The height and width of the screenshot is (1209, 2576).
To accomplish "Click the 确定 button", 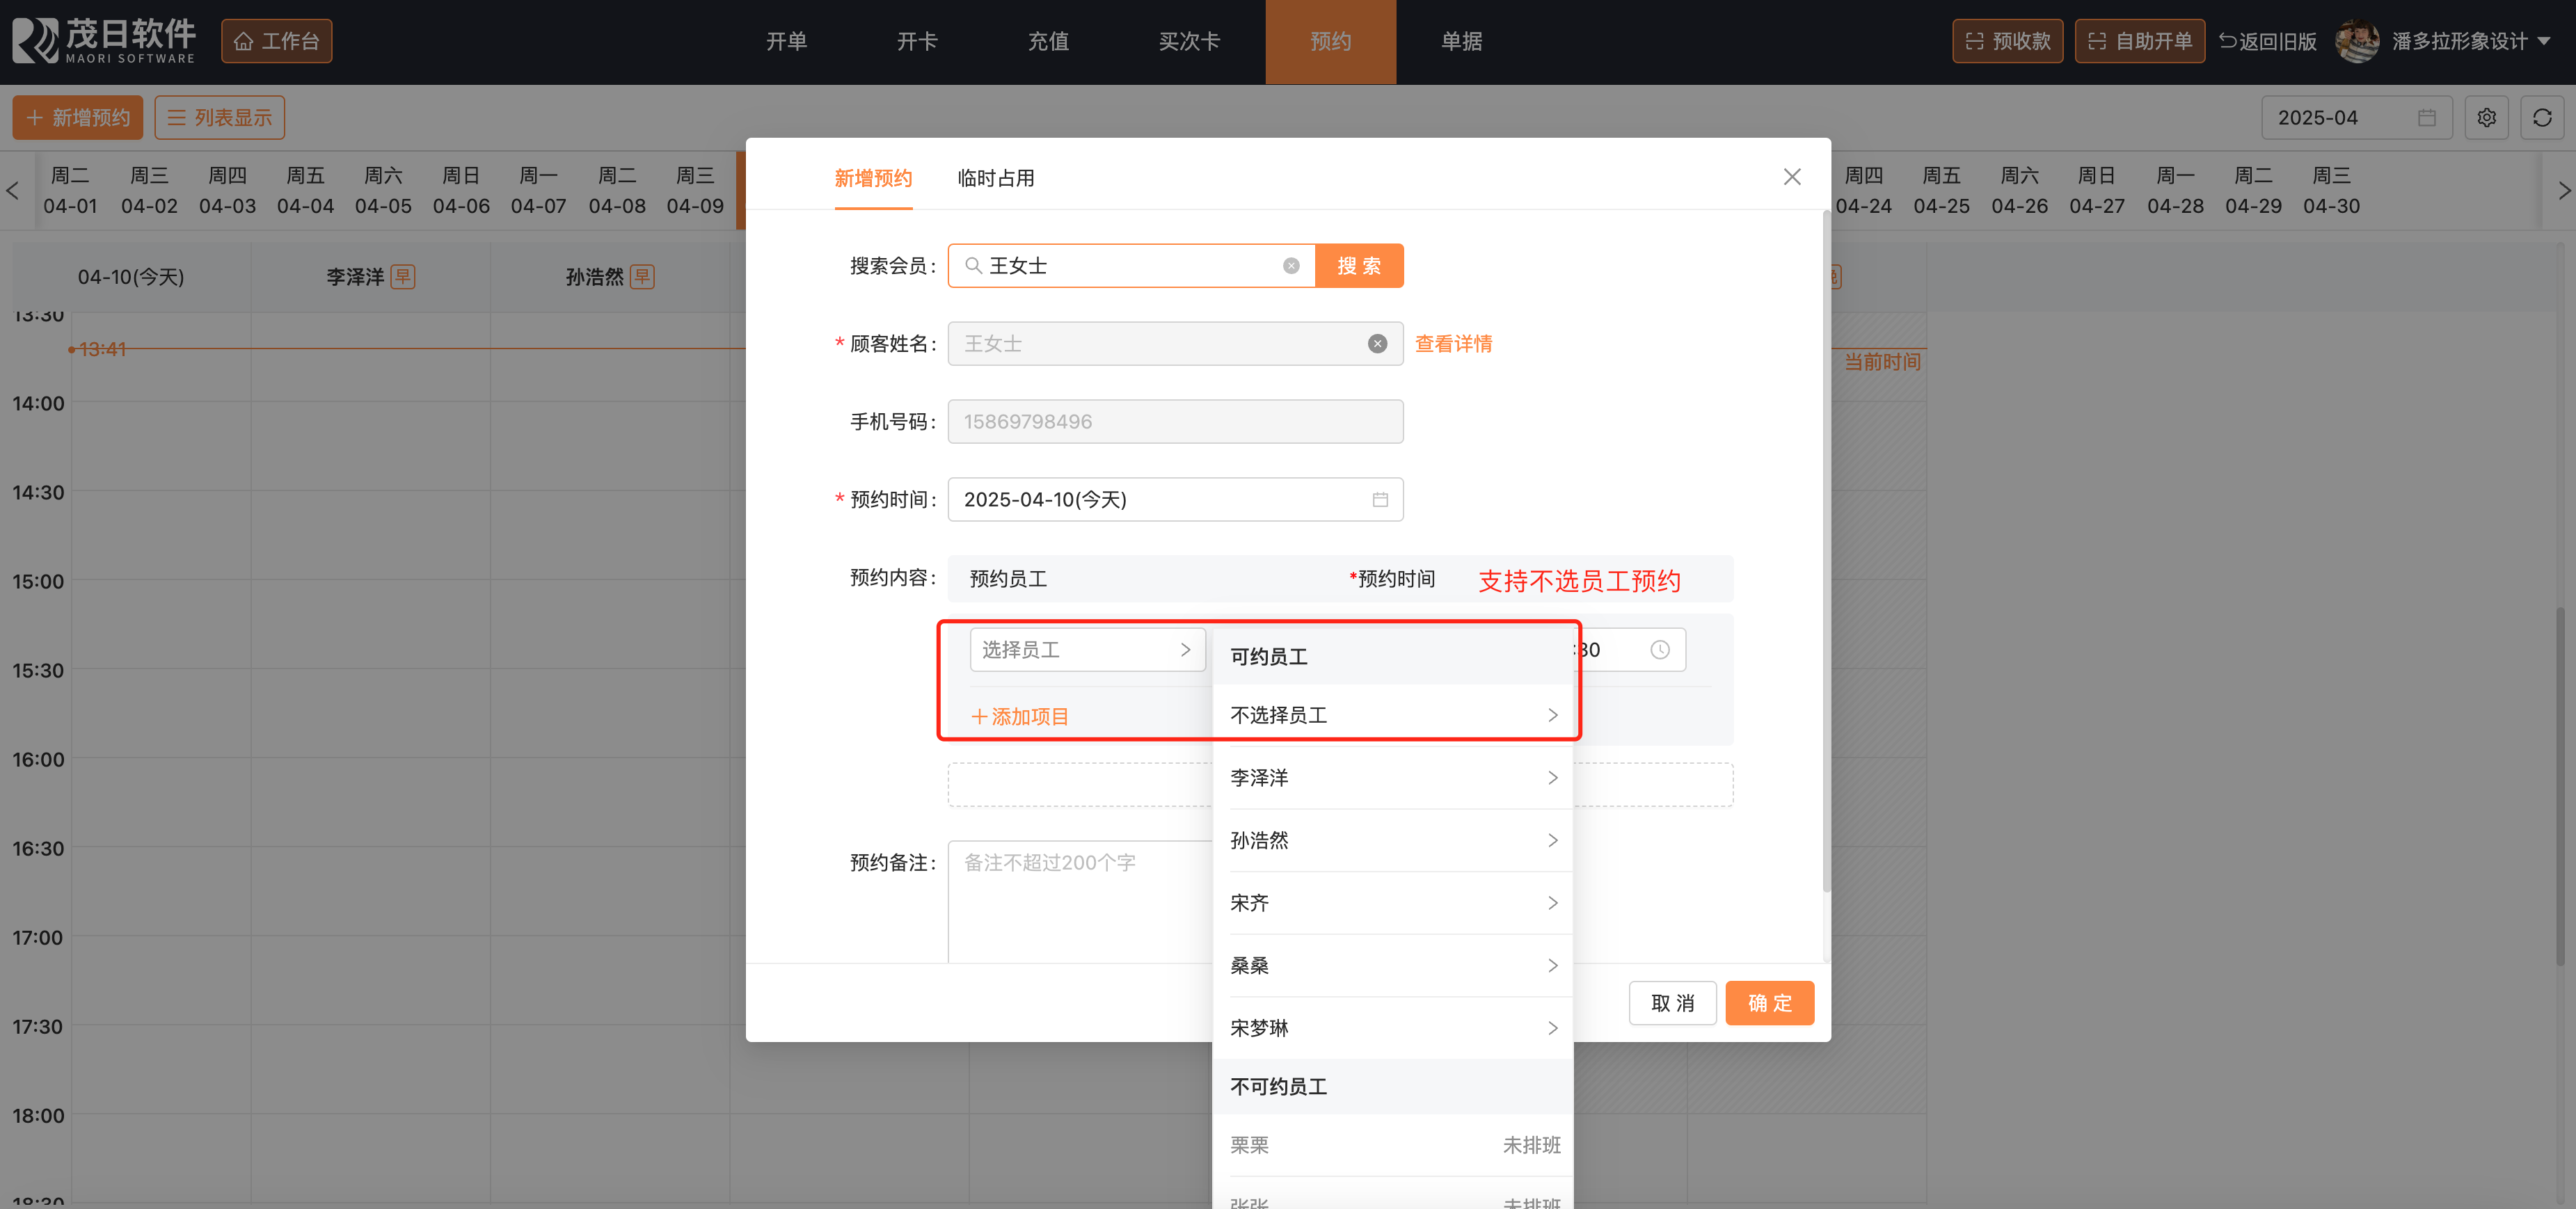I will coord(1769,1003).
